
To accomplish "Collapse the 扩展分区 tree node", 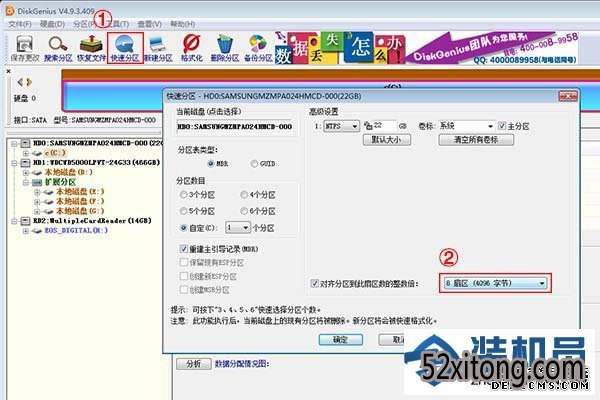I will (x=26, y=182).
